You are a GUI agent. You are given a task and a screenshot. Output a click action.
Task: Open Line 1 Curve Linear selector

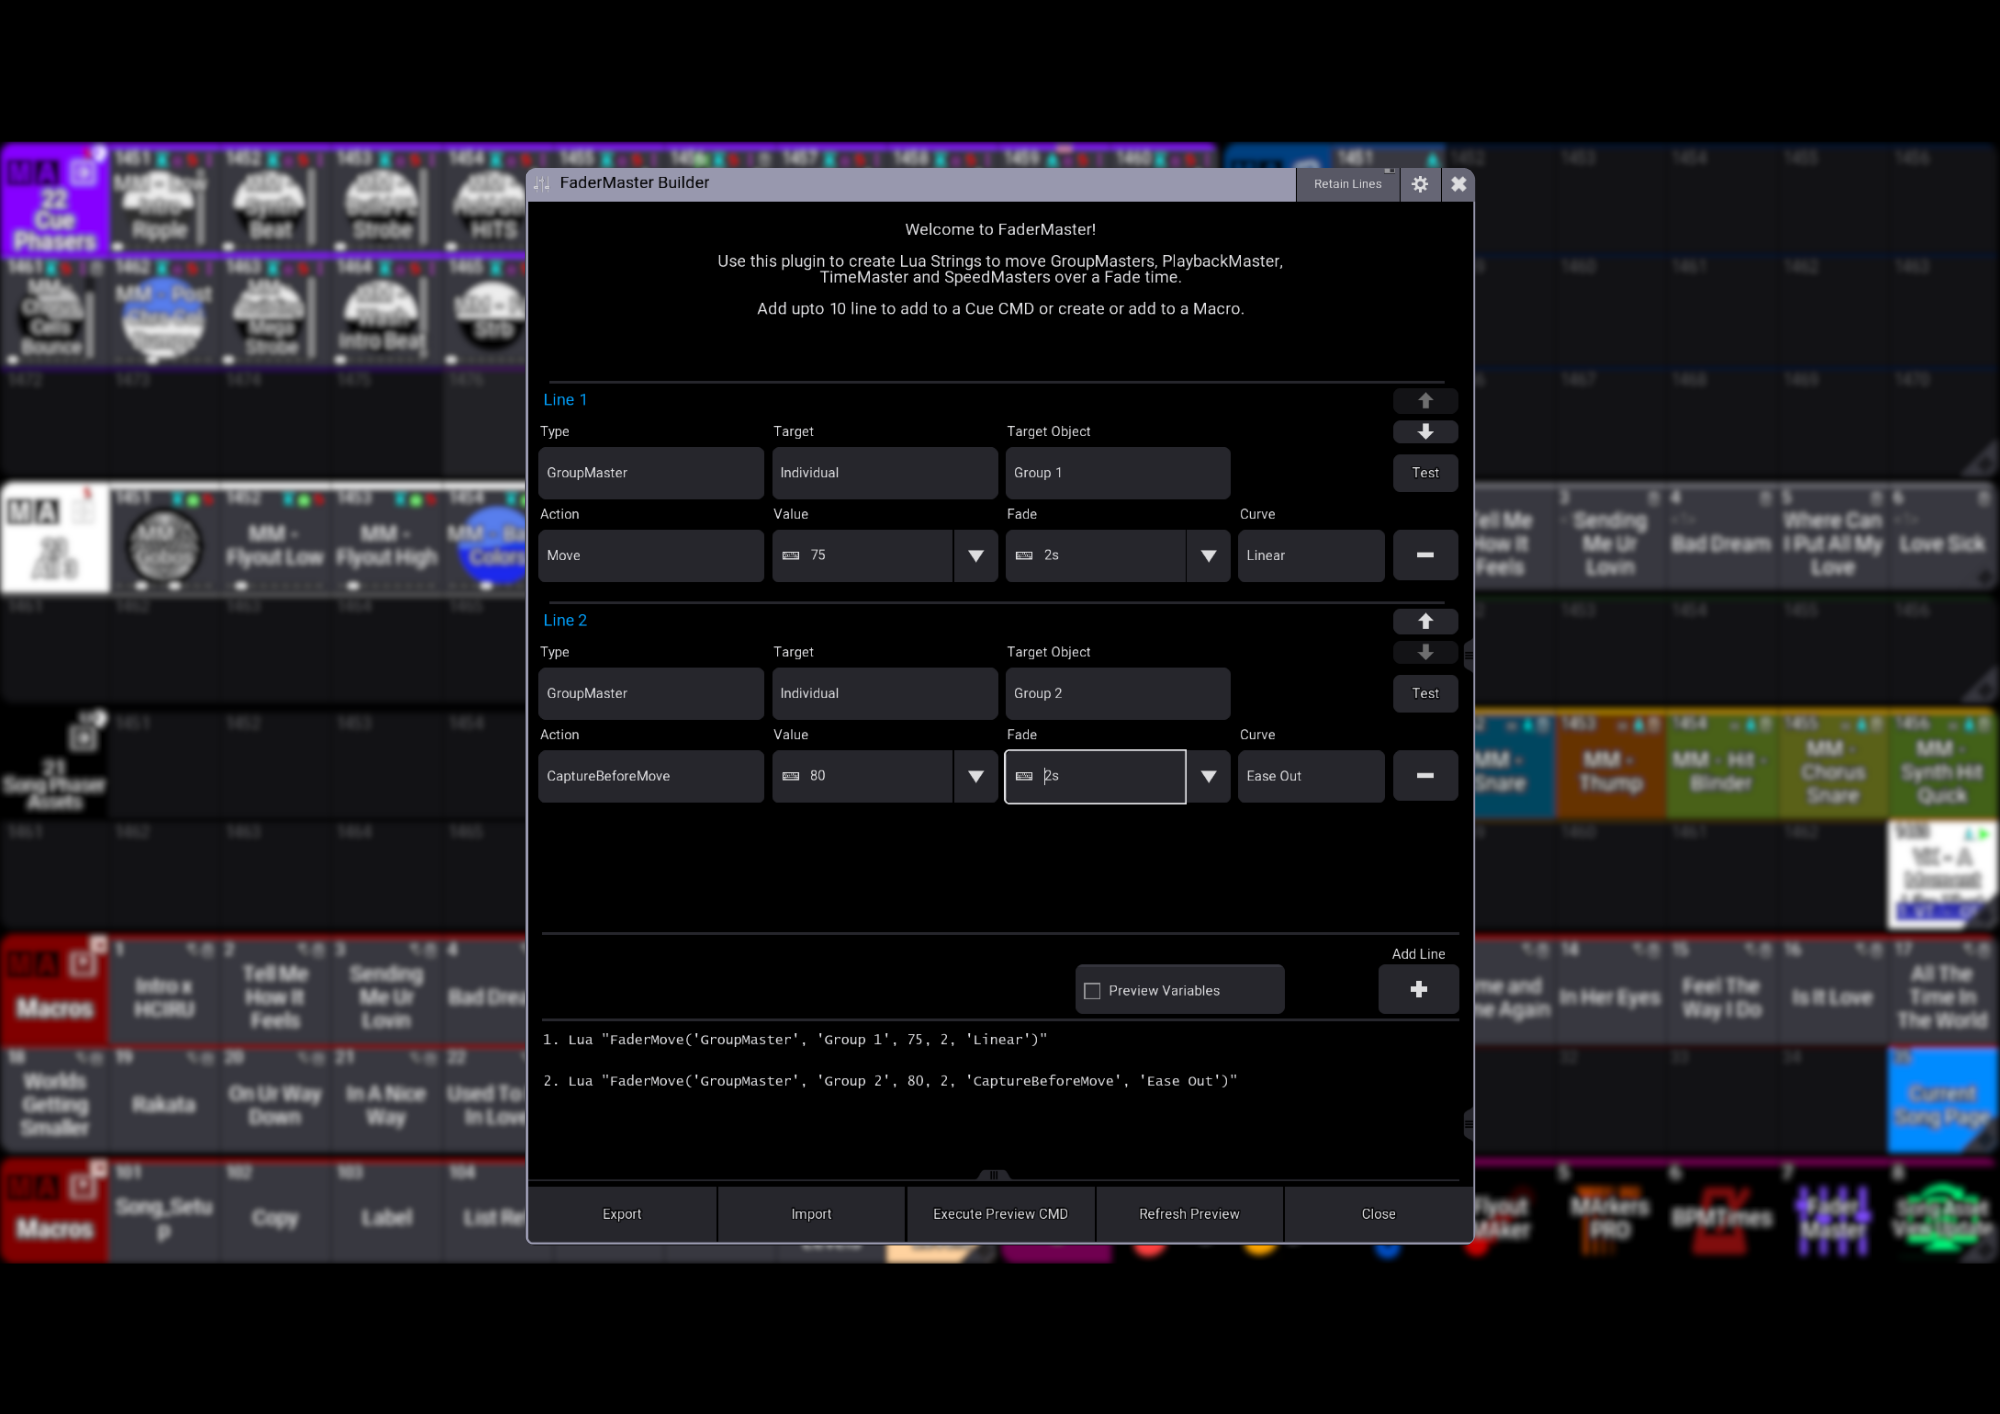pos(1311,555)
